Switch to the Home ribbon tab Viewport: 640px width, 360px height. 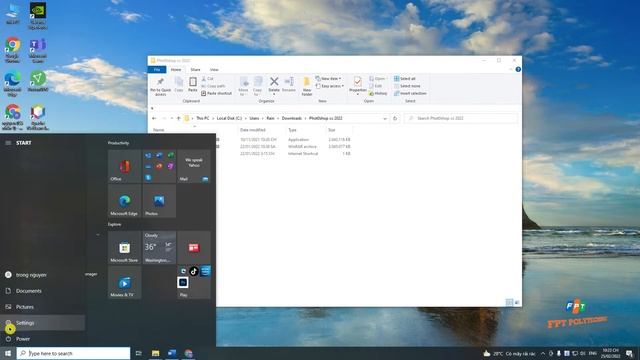coord(176,70)
